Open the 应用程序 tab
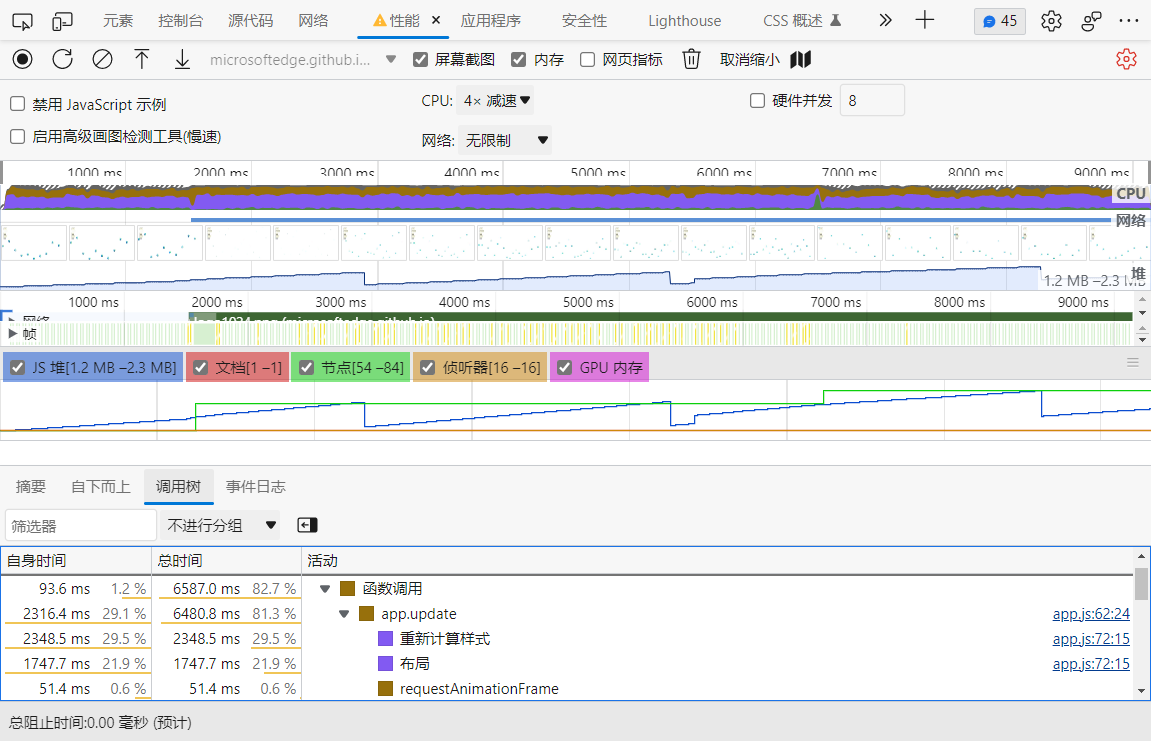Image resolution: width=1151 pixels, height=741 pixels. pyautogui.click(x=491, y=21)
